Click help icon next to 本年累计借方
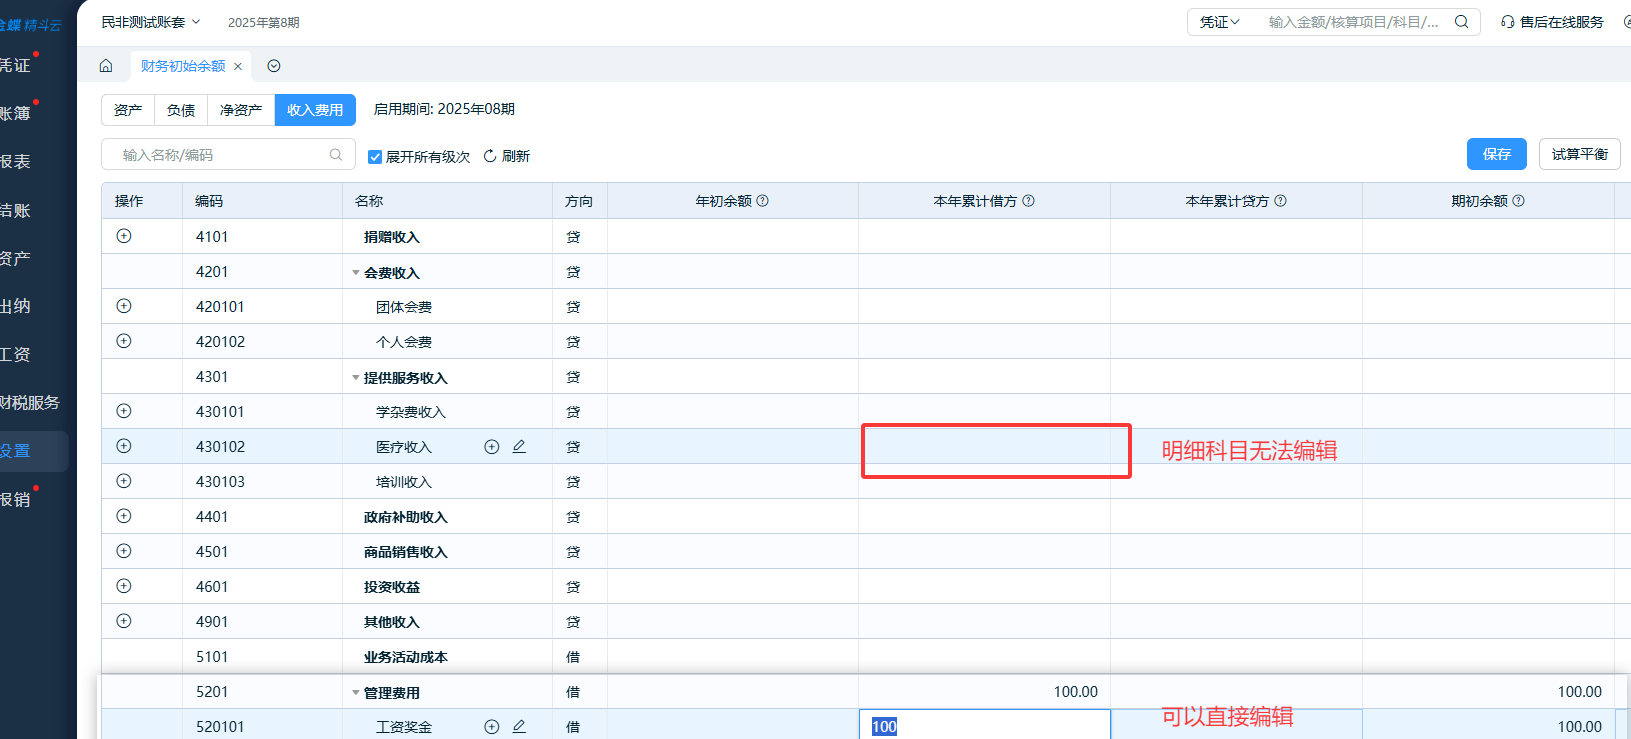 click(x=1029, y=201)
